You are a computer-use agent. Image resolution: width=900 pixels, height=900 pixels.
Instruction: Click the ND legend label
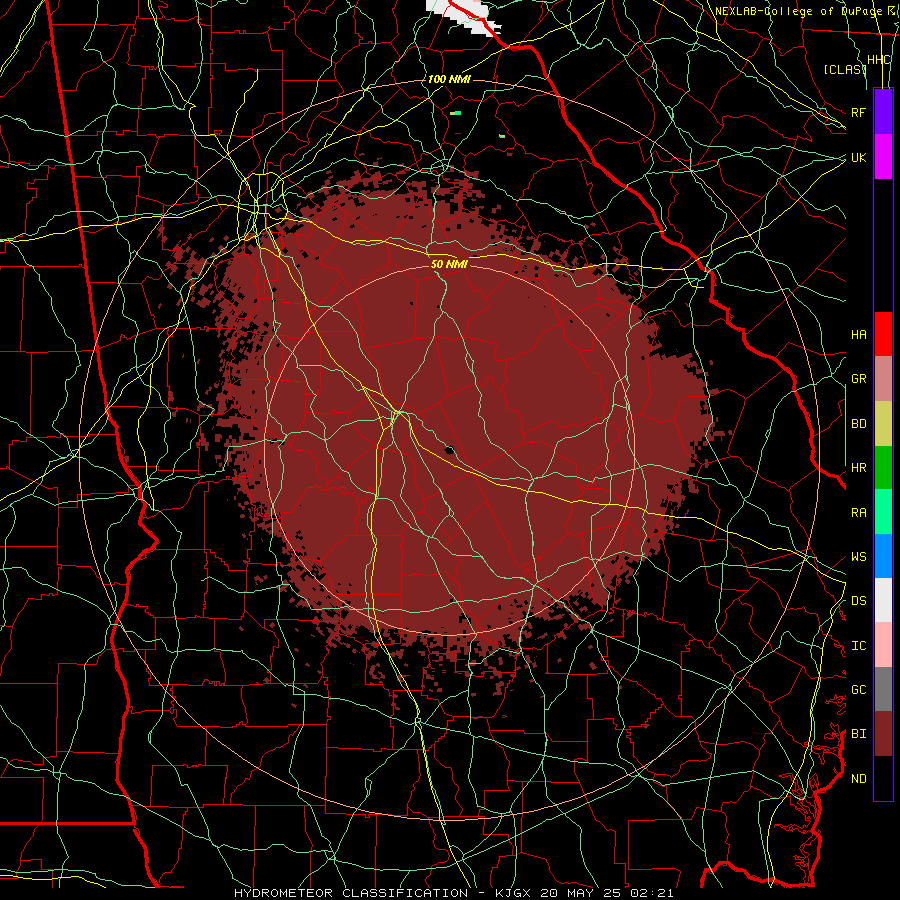(859, 779)
